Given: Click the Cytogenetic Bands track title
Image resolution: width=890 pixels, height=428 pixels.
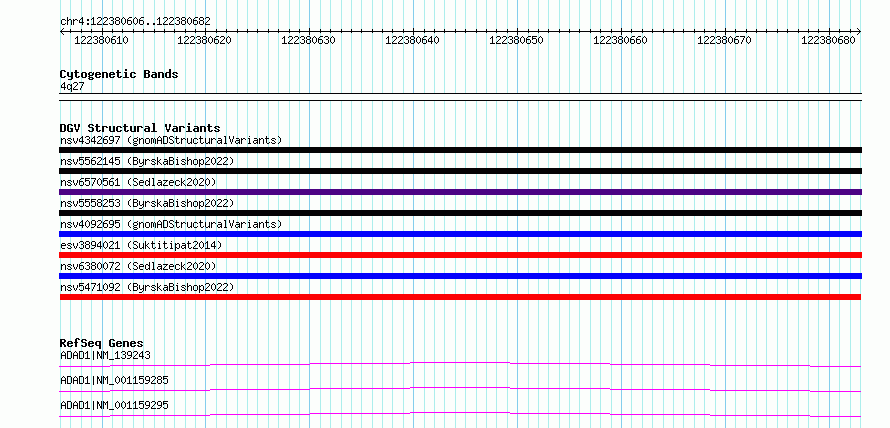Looking at the screenshot, I should point(119,74).
